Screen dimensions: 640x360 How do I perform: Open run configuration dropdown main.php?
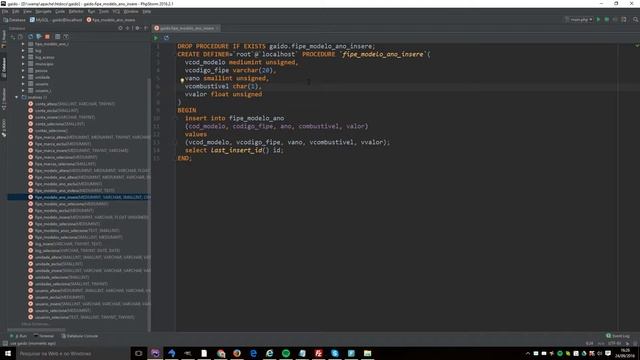(x=579, y=20)
